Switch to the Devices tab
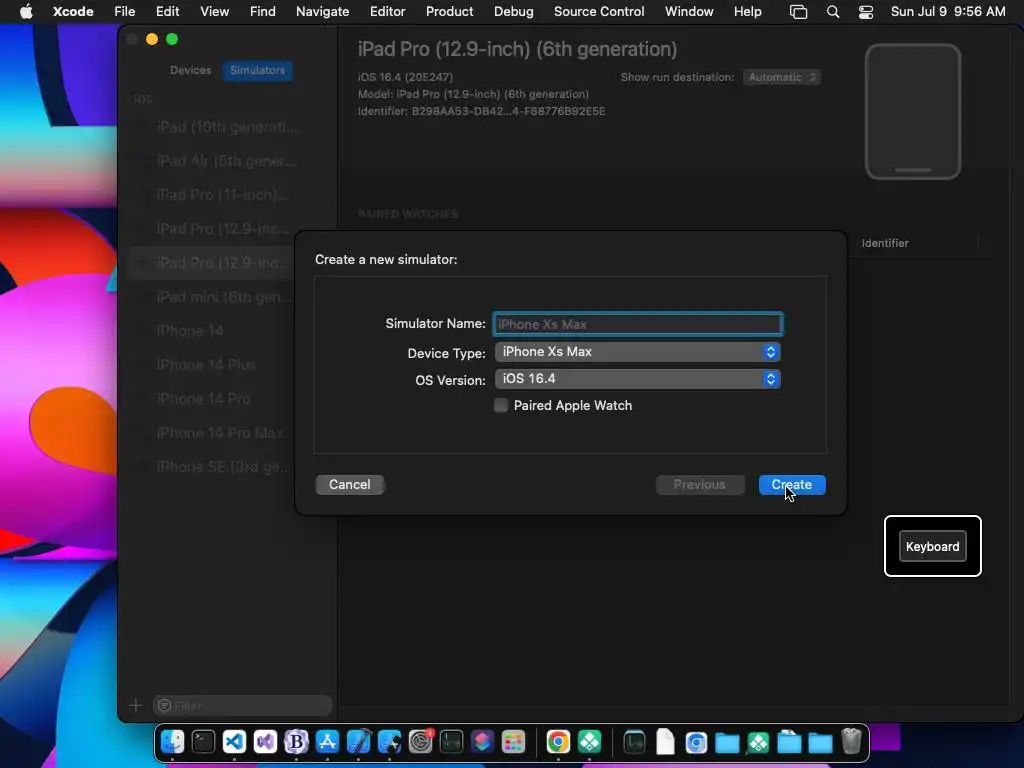1024x768 pixels. click(191, 70)
